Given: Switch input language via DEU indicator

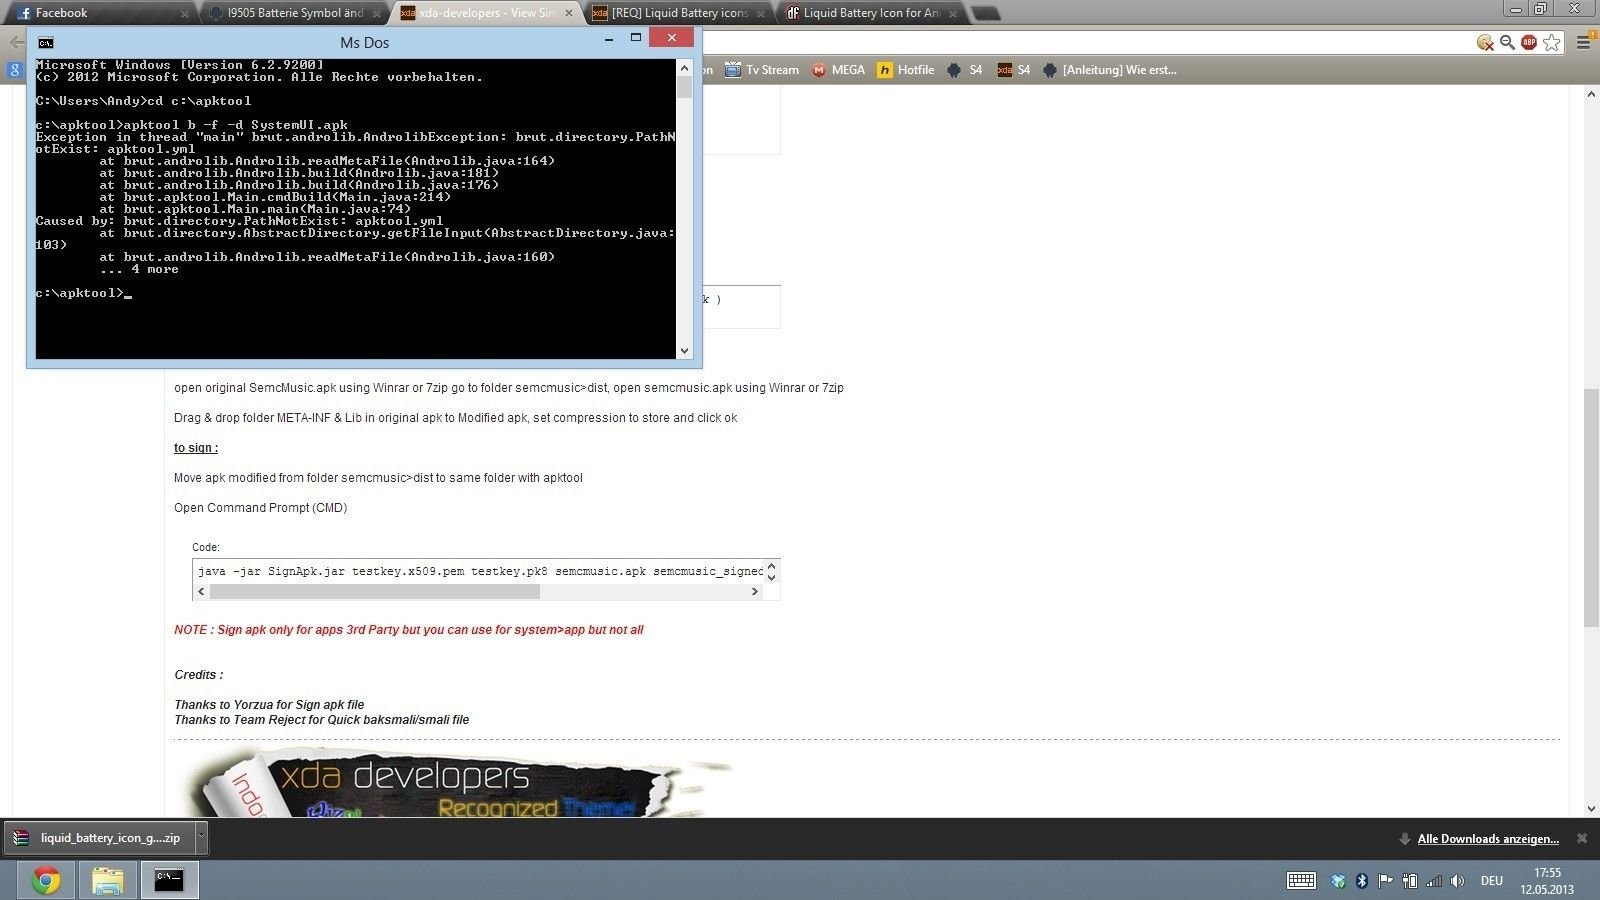Looking at the screenshot, I should (1491, 881).
